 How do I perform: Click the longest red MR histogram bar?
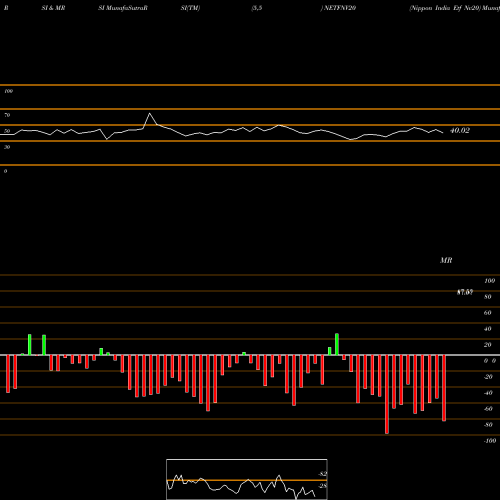tap(387, 394)
